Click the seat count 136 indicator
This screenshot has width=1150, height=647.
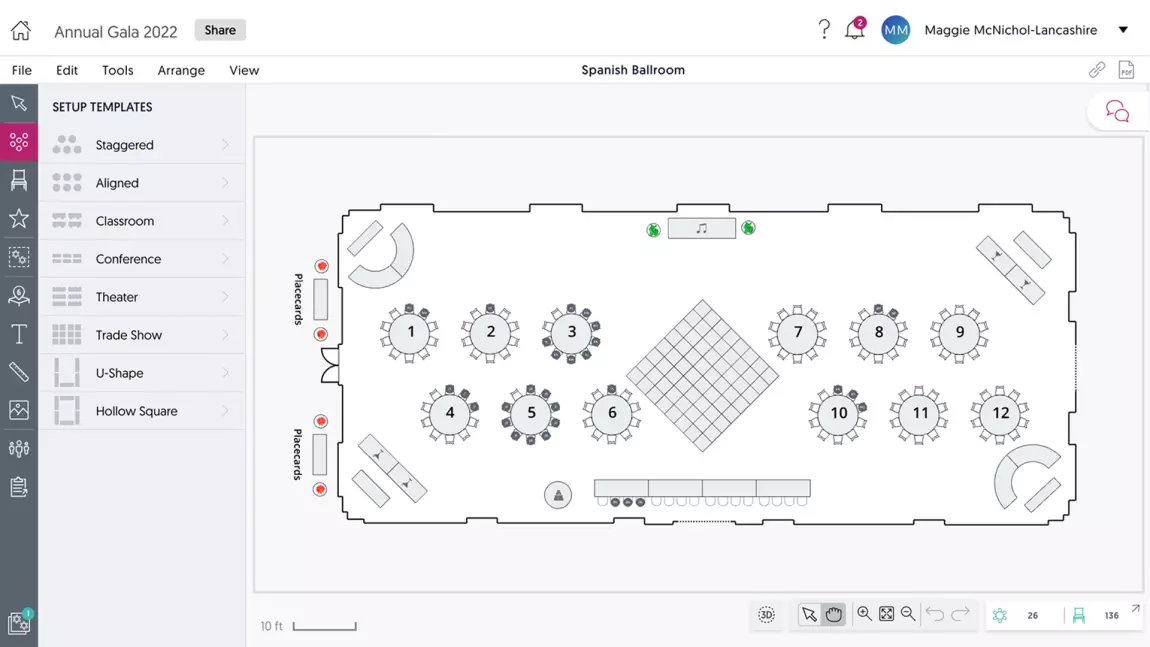(x=1110, y=615)
